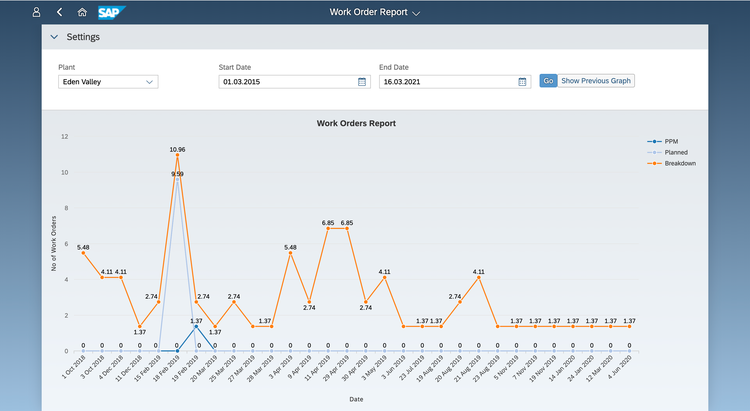Open the Plant dropdown Eden Valley

tap(108, 82)
